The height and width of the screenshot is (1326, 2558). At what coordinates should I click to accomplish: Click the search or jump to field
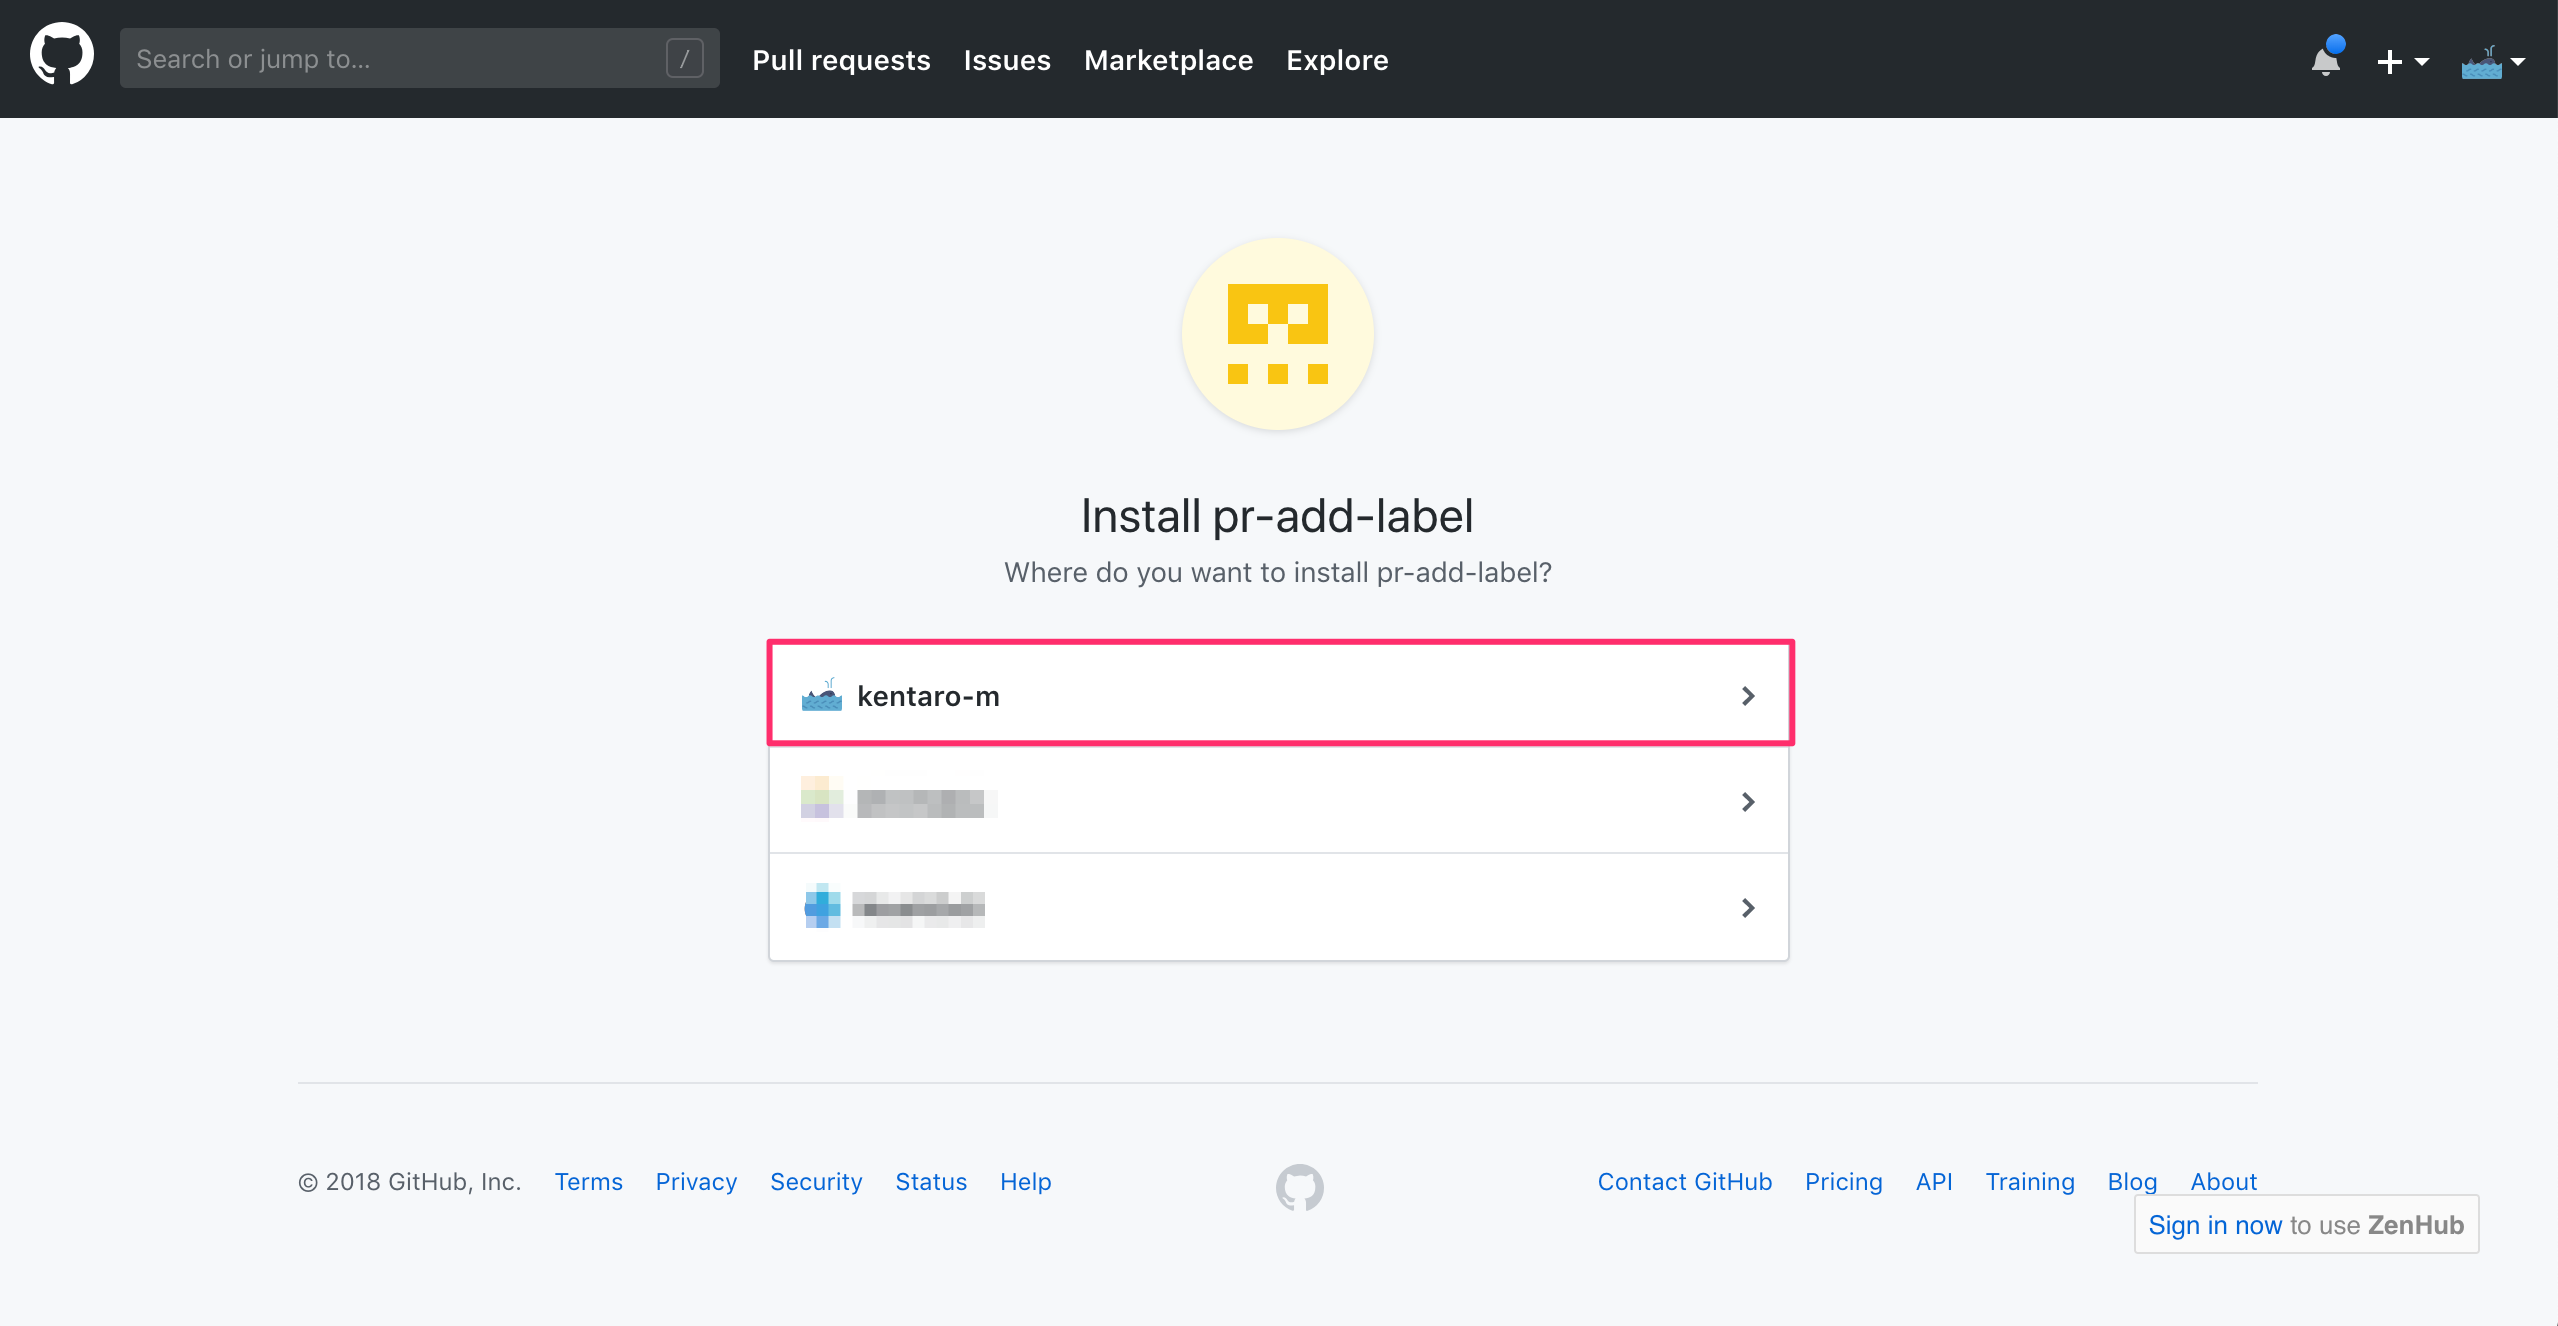[400, 58]
